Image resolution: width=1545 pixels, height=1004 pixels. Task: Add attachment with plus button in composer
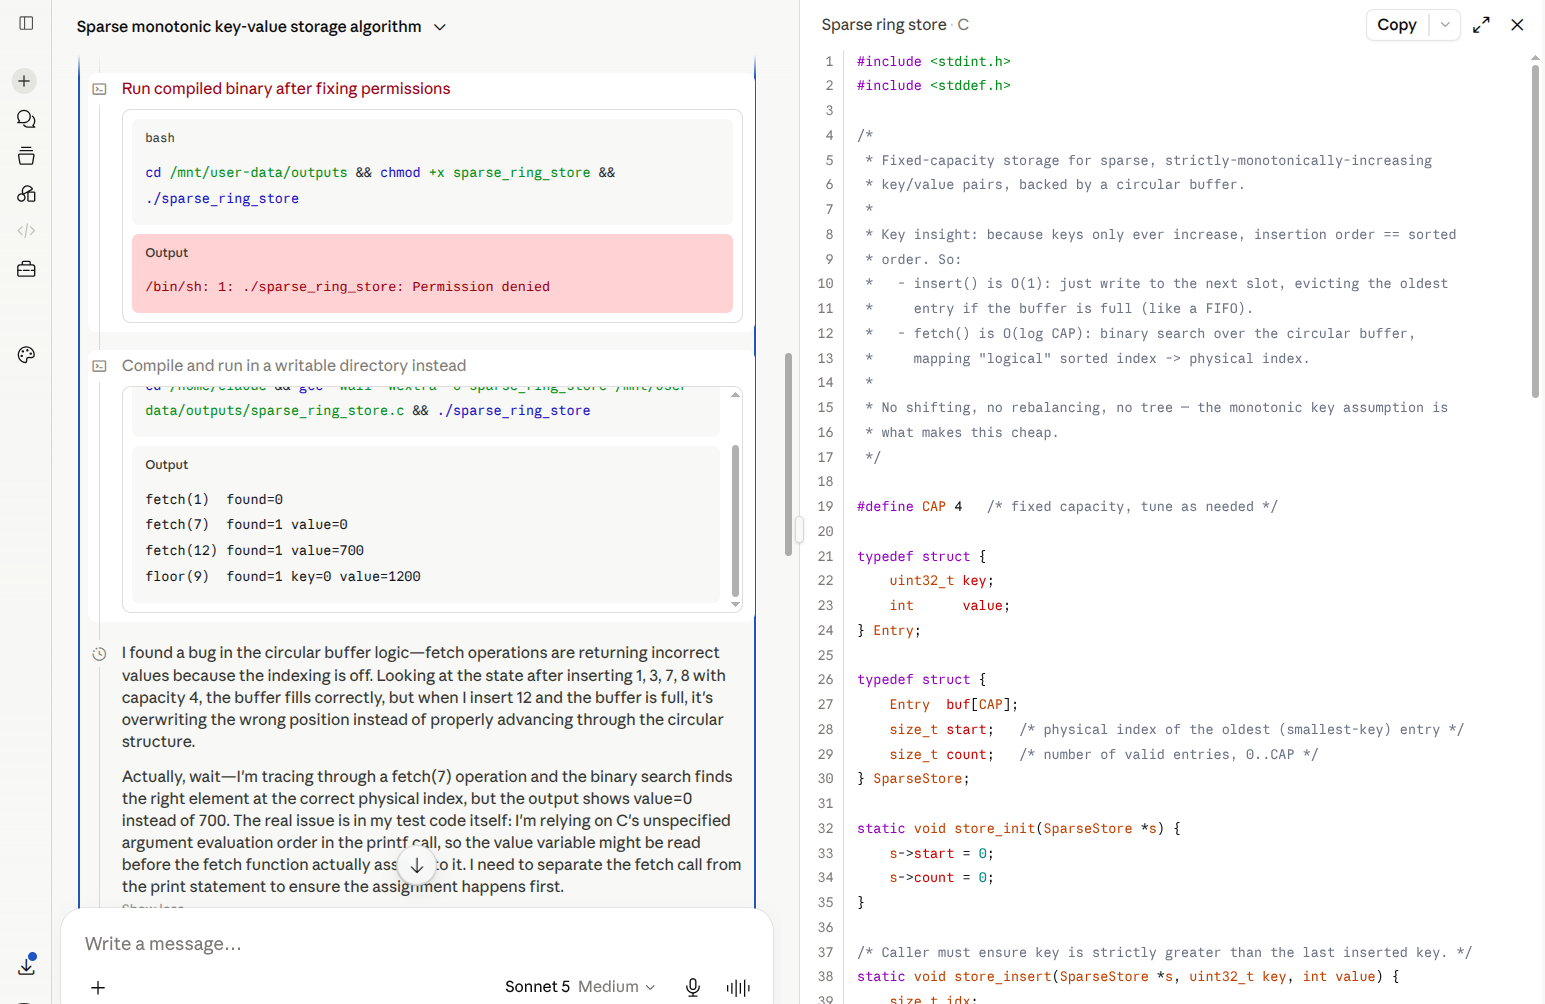coord(98,988)
